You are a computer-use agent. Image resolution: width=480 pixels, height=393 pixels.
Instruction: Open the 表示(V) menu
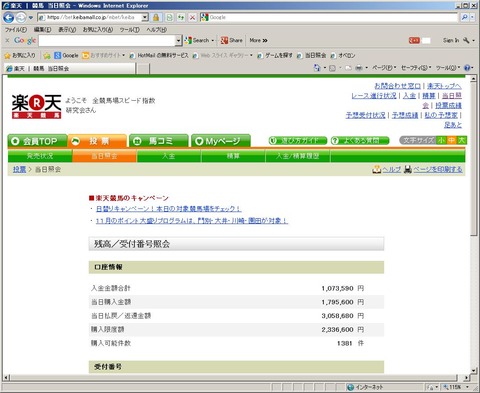pyautogui.click(x=67, y=30)
